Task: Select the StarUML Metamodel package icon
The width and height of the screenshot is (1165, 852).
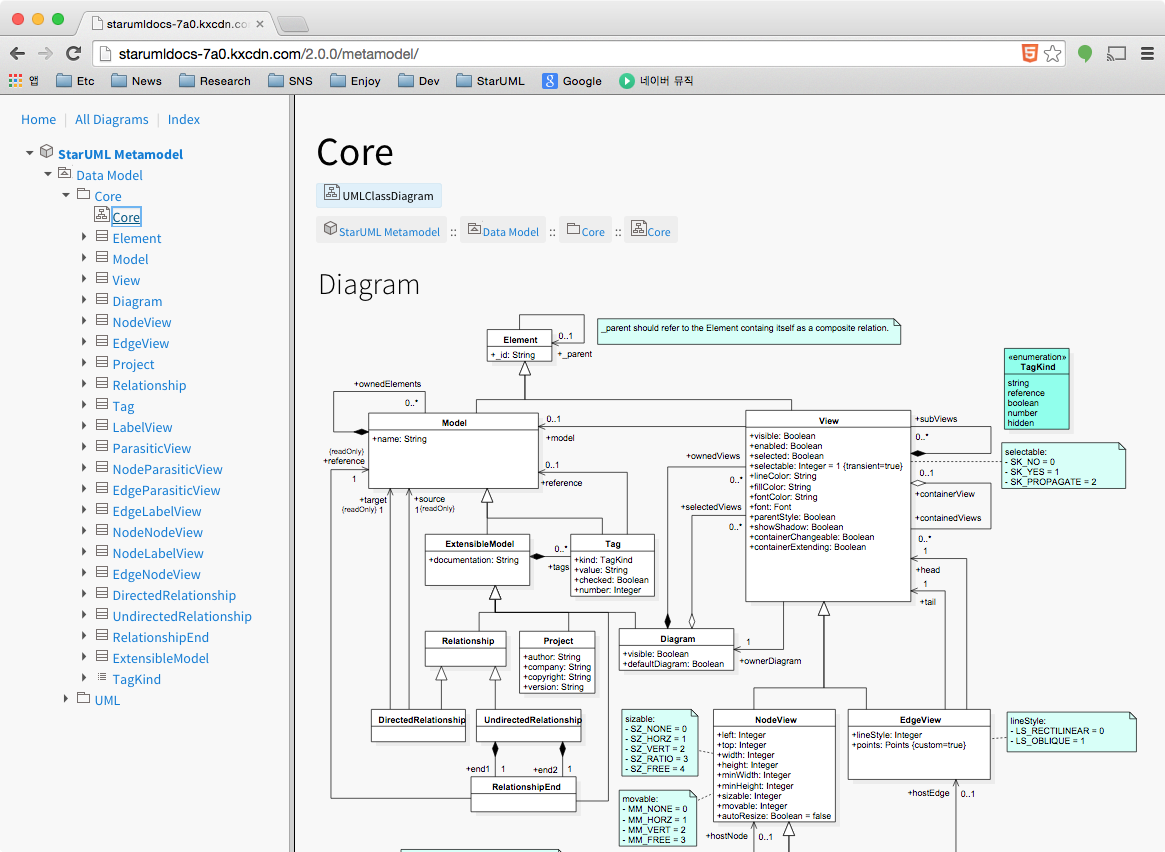Action: pos(47,154)
